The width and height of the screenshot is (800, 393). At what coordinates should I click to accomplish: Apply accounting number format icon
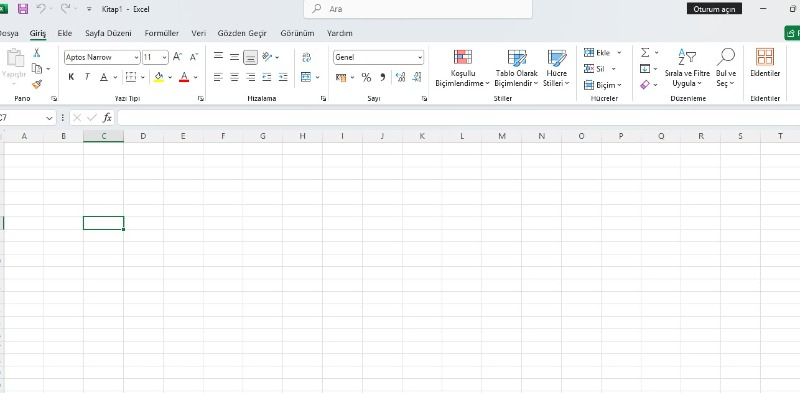pos(341,77)
